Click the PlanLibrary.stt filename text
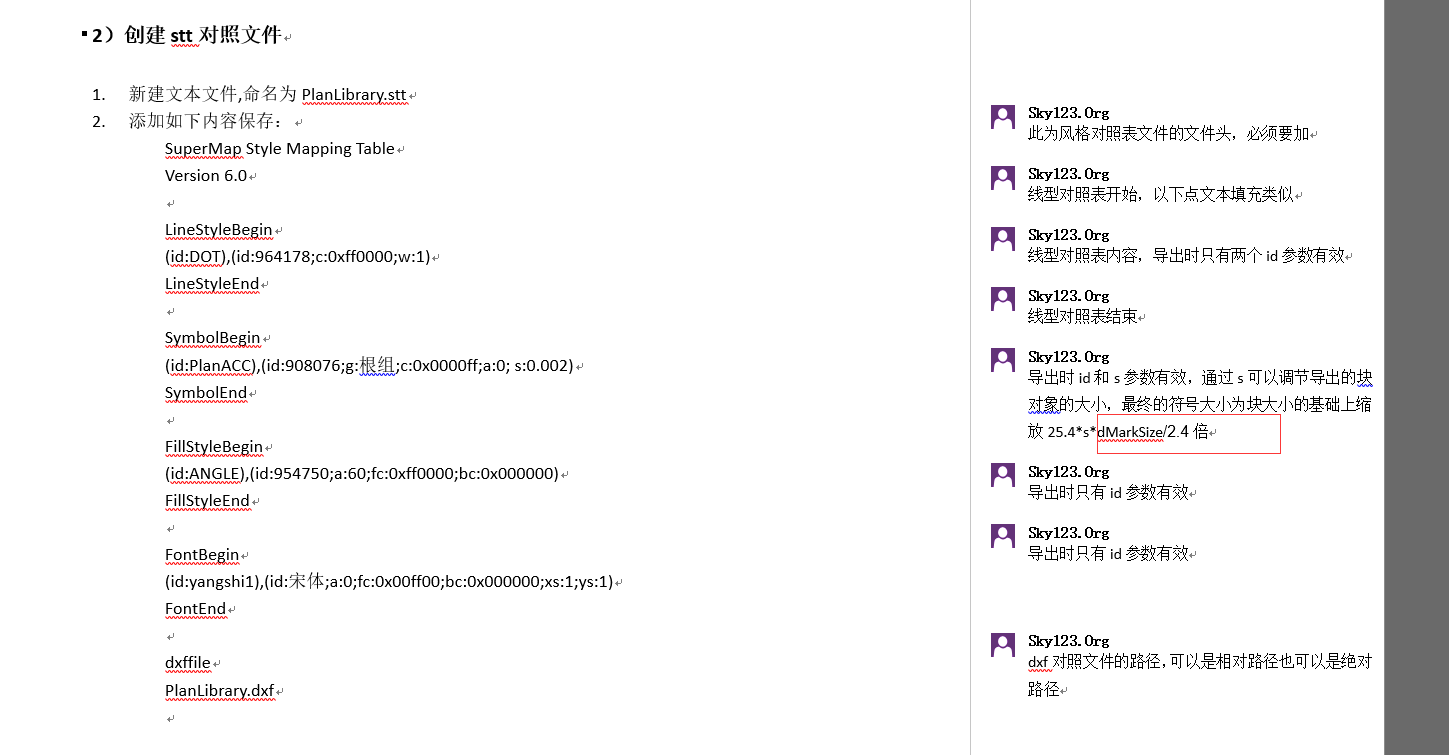Image resolution: width=1449 pixels, height=755 pixels. click(354, 95)
